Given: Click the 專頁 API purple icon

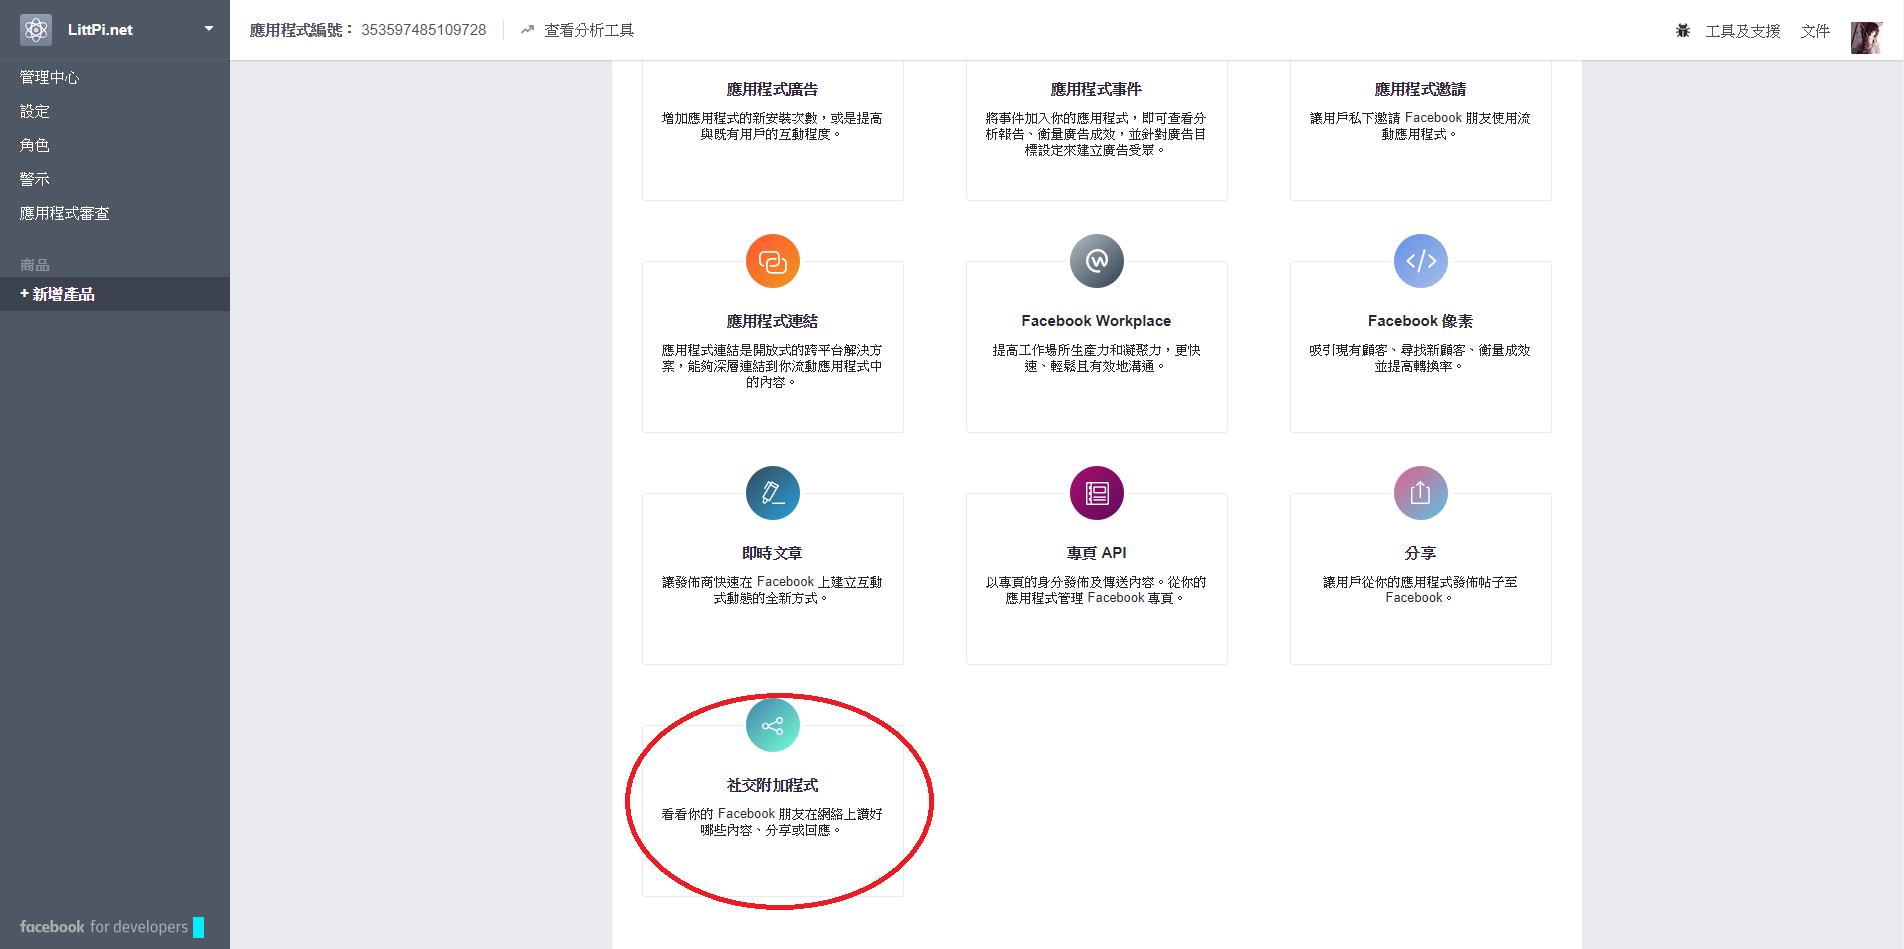Looking at the screenshot, I should tap(1097, 493).
